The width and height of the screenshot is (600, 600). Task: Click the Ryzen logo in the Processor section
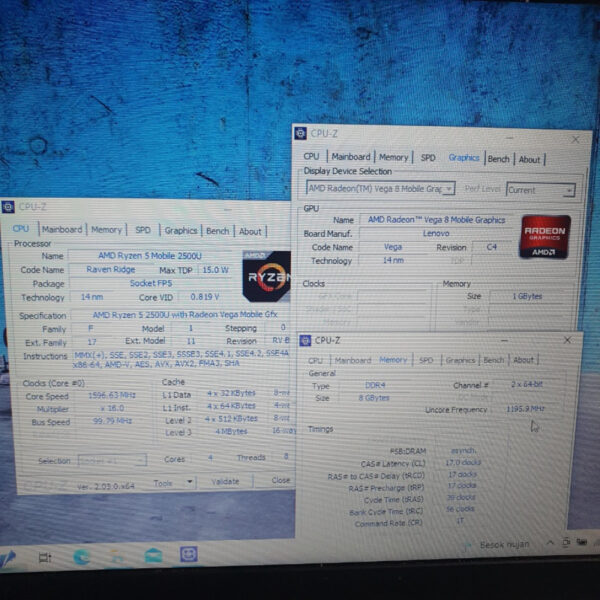click(267, 276)
